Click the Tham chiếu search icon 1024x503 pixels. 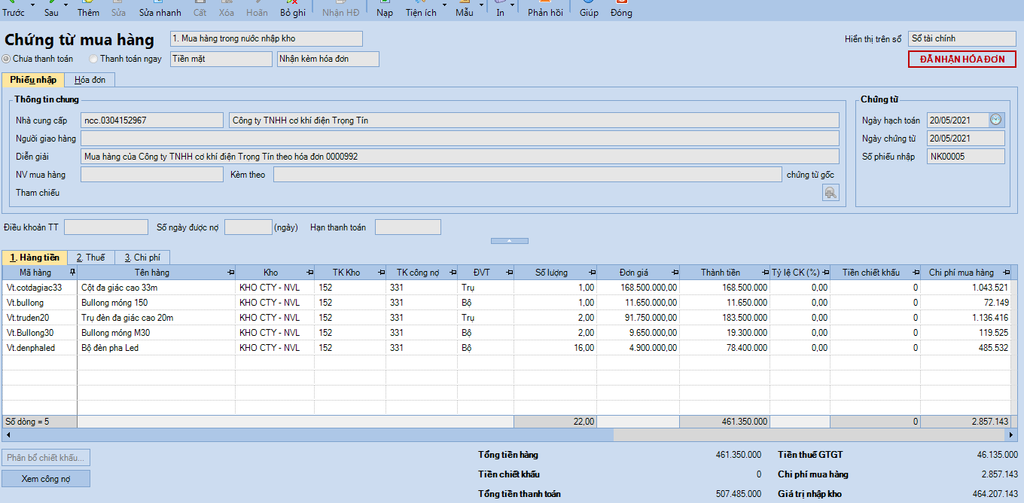[x=830, y=193]
